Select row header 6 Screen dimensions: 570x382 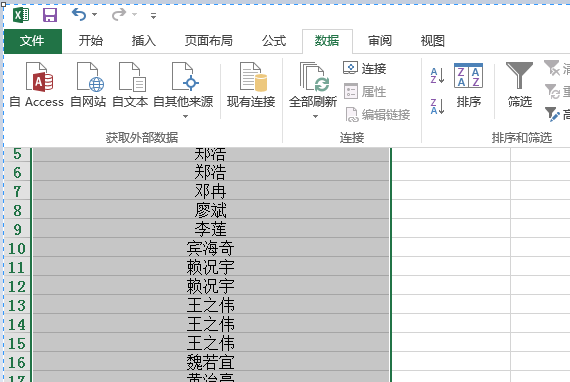17,172
